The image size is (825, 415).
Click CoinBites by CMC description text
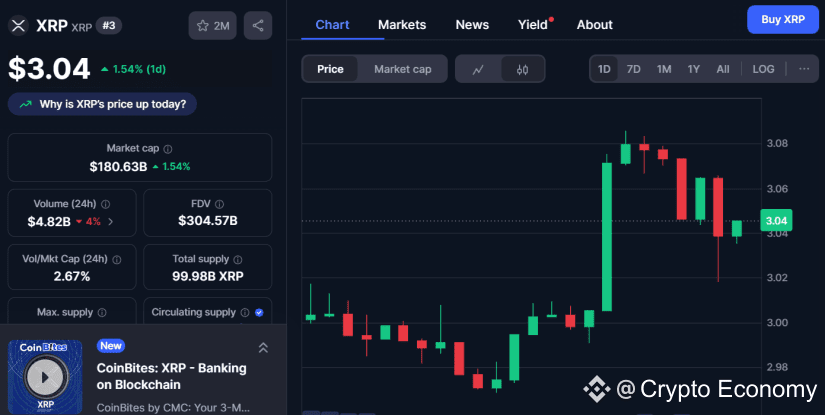pyautogui.click(x=173, y=408)
